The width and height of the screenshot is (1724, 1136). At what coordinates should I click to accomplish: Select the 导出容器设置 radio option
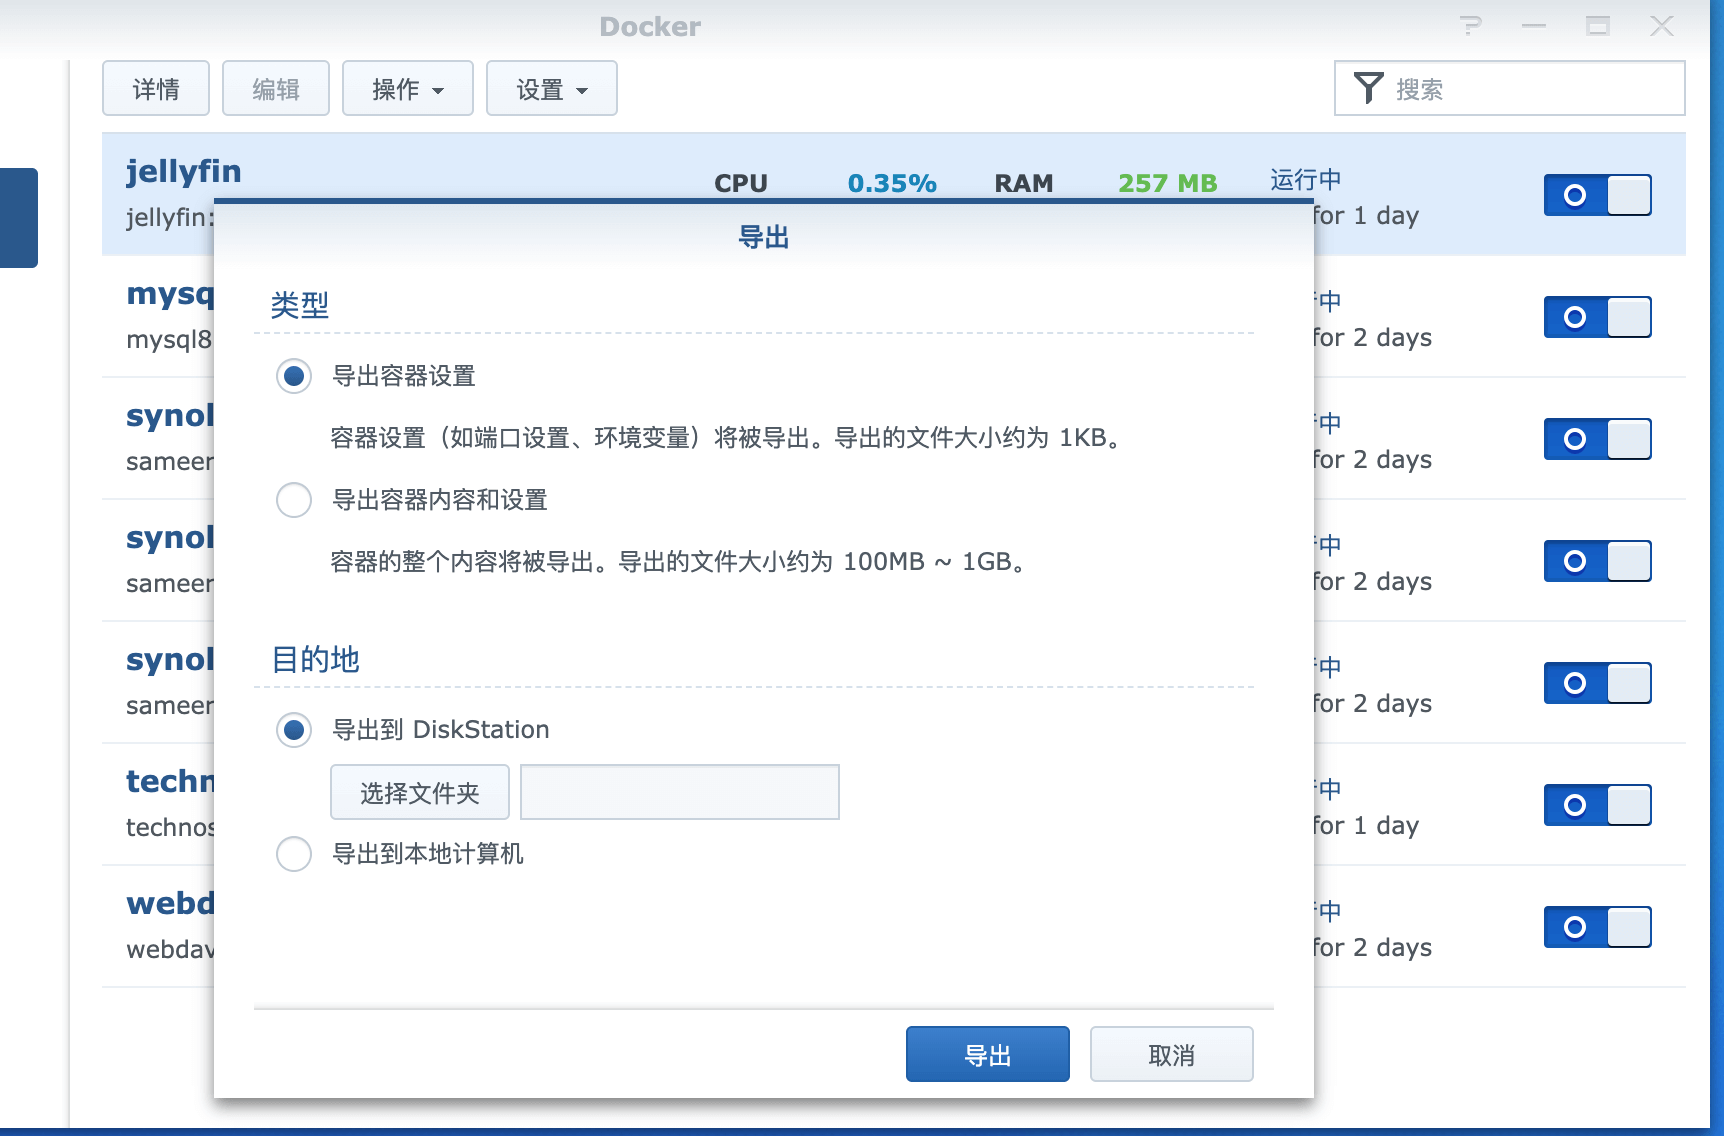(x=294, y=376)
